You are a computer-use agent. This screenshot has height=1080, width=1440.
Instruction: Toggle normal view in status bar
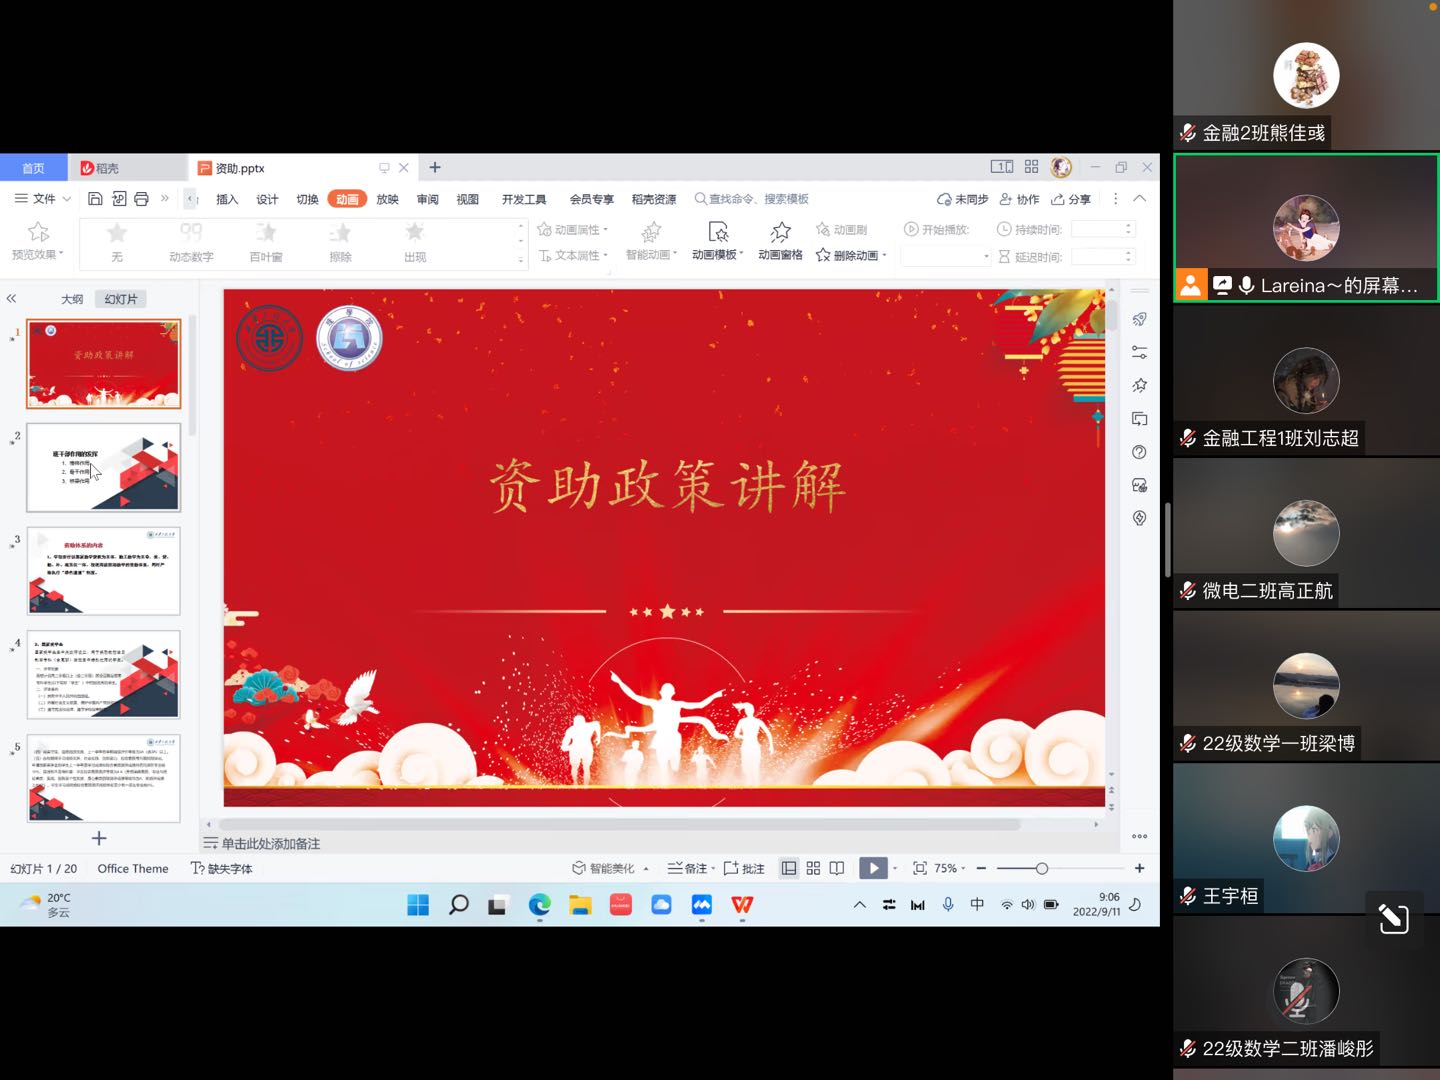(x=789, y=868)
